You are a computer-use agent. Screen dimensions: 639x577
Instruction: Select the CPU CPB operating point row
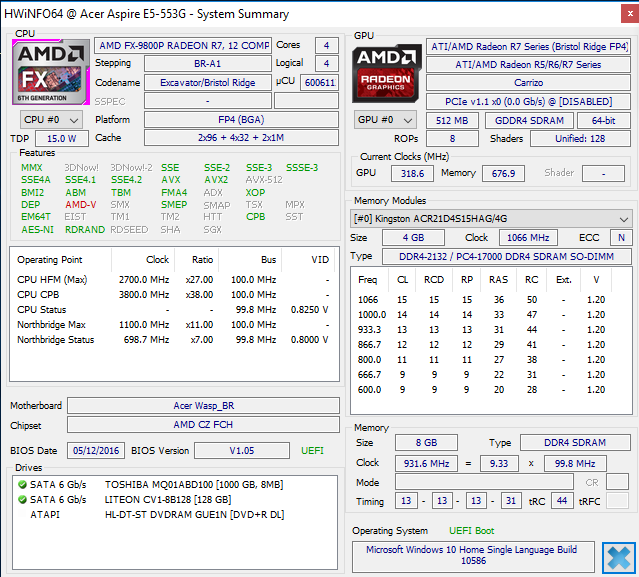coord(170,295)
